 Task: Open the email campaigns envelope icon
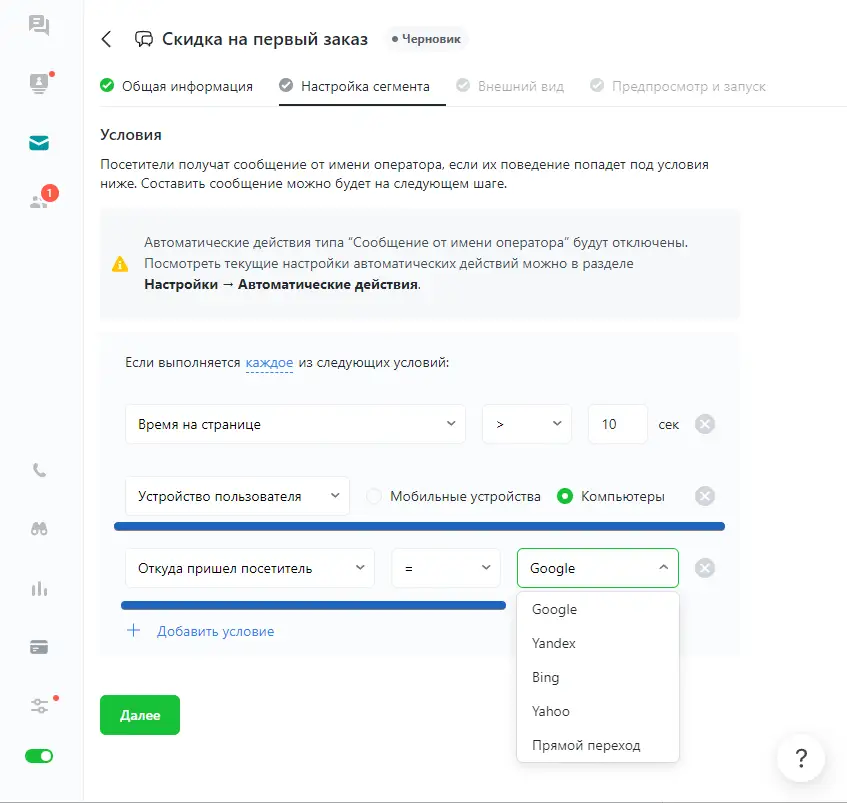(x=39, y=142)
